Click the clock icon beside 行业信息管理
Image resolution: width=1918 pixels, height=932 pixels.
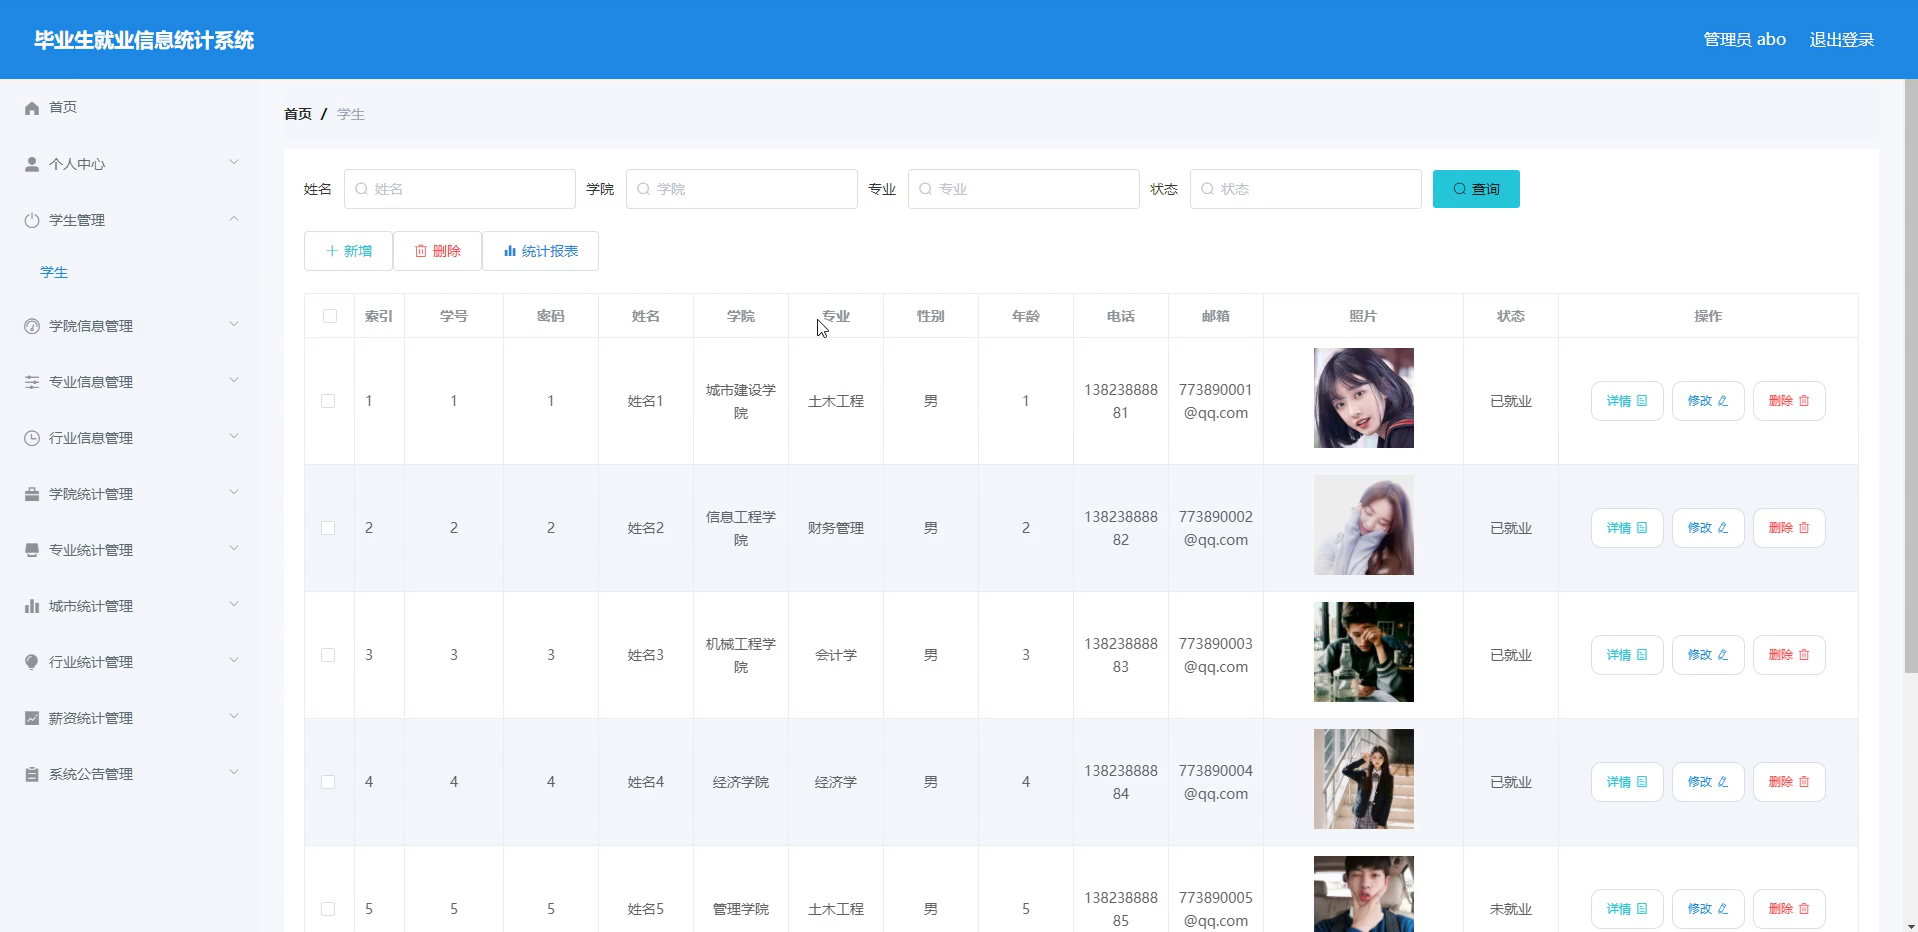[x=32, y=438]
